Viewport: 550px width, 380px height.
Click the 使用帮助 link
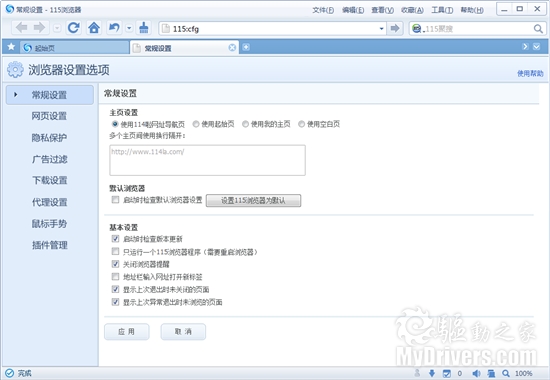(530, 73)
